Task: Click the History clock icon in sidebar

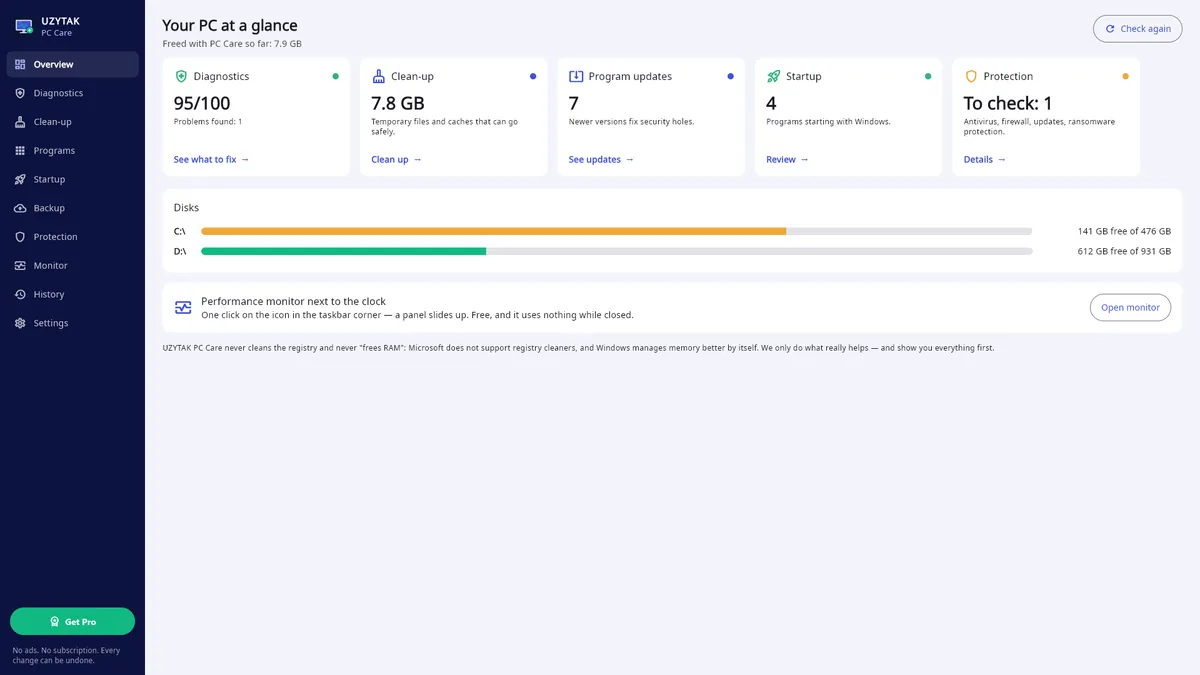Action: coord(20,294)
